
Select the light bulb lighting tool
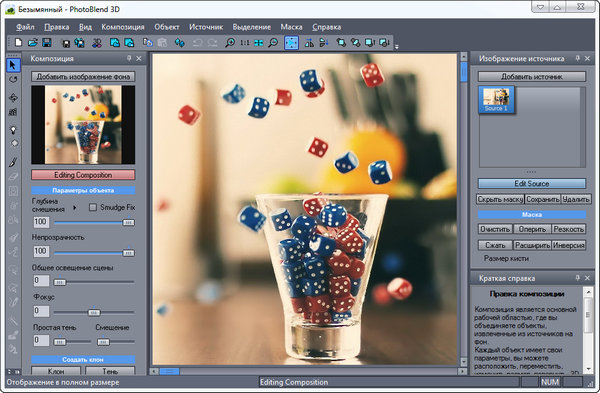[x=13, y=130]
